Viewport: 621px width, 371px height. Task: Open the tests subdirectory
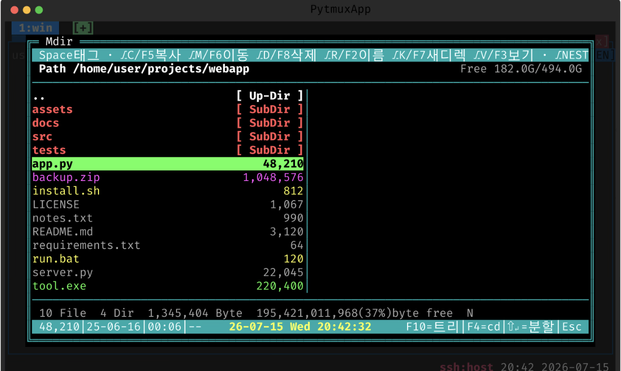168,150
